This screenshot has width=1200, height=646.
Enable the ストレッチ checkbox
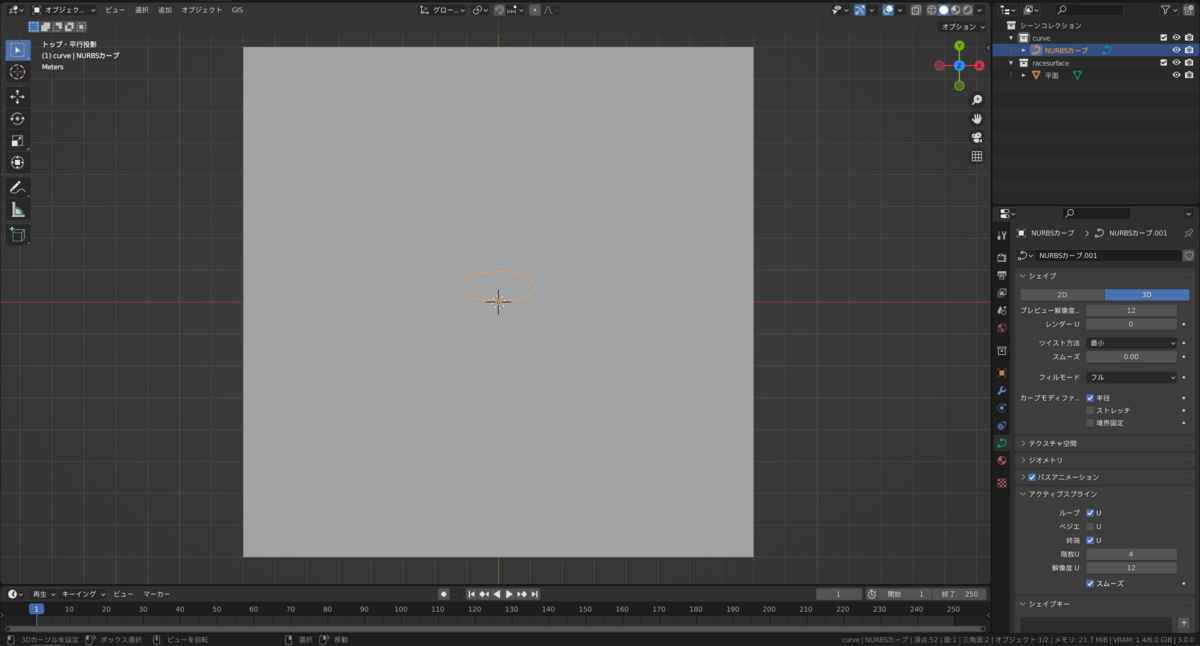tap(1090, 410)
